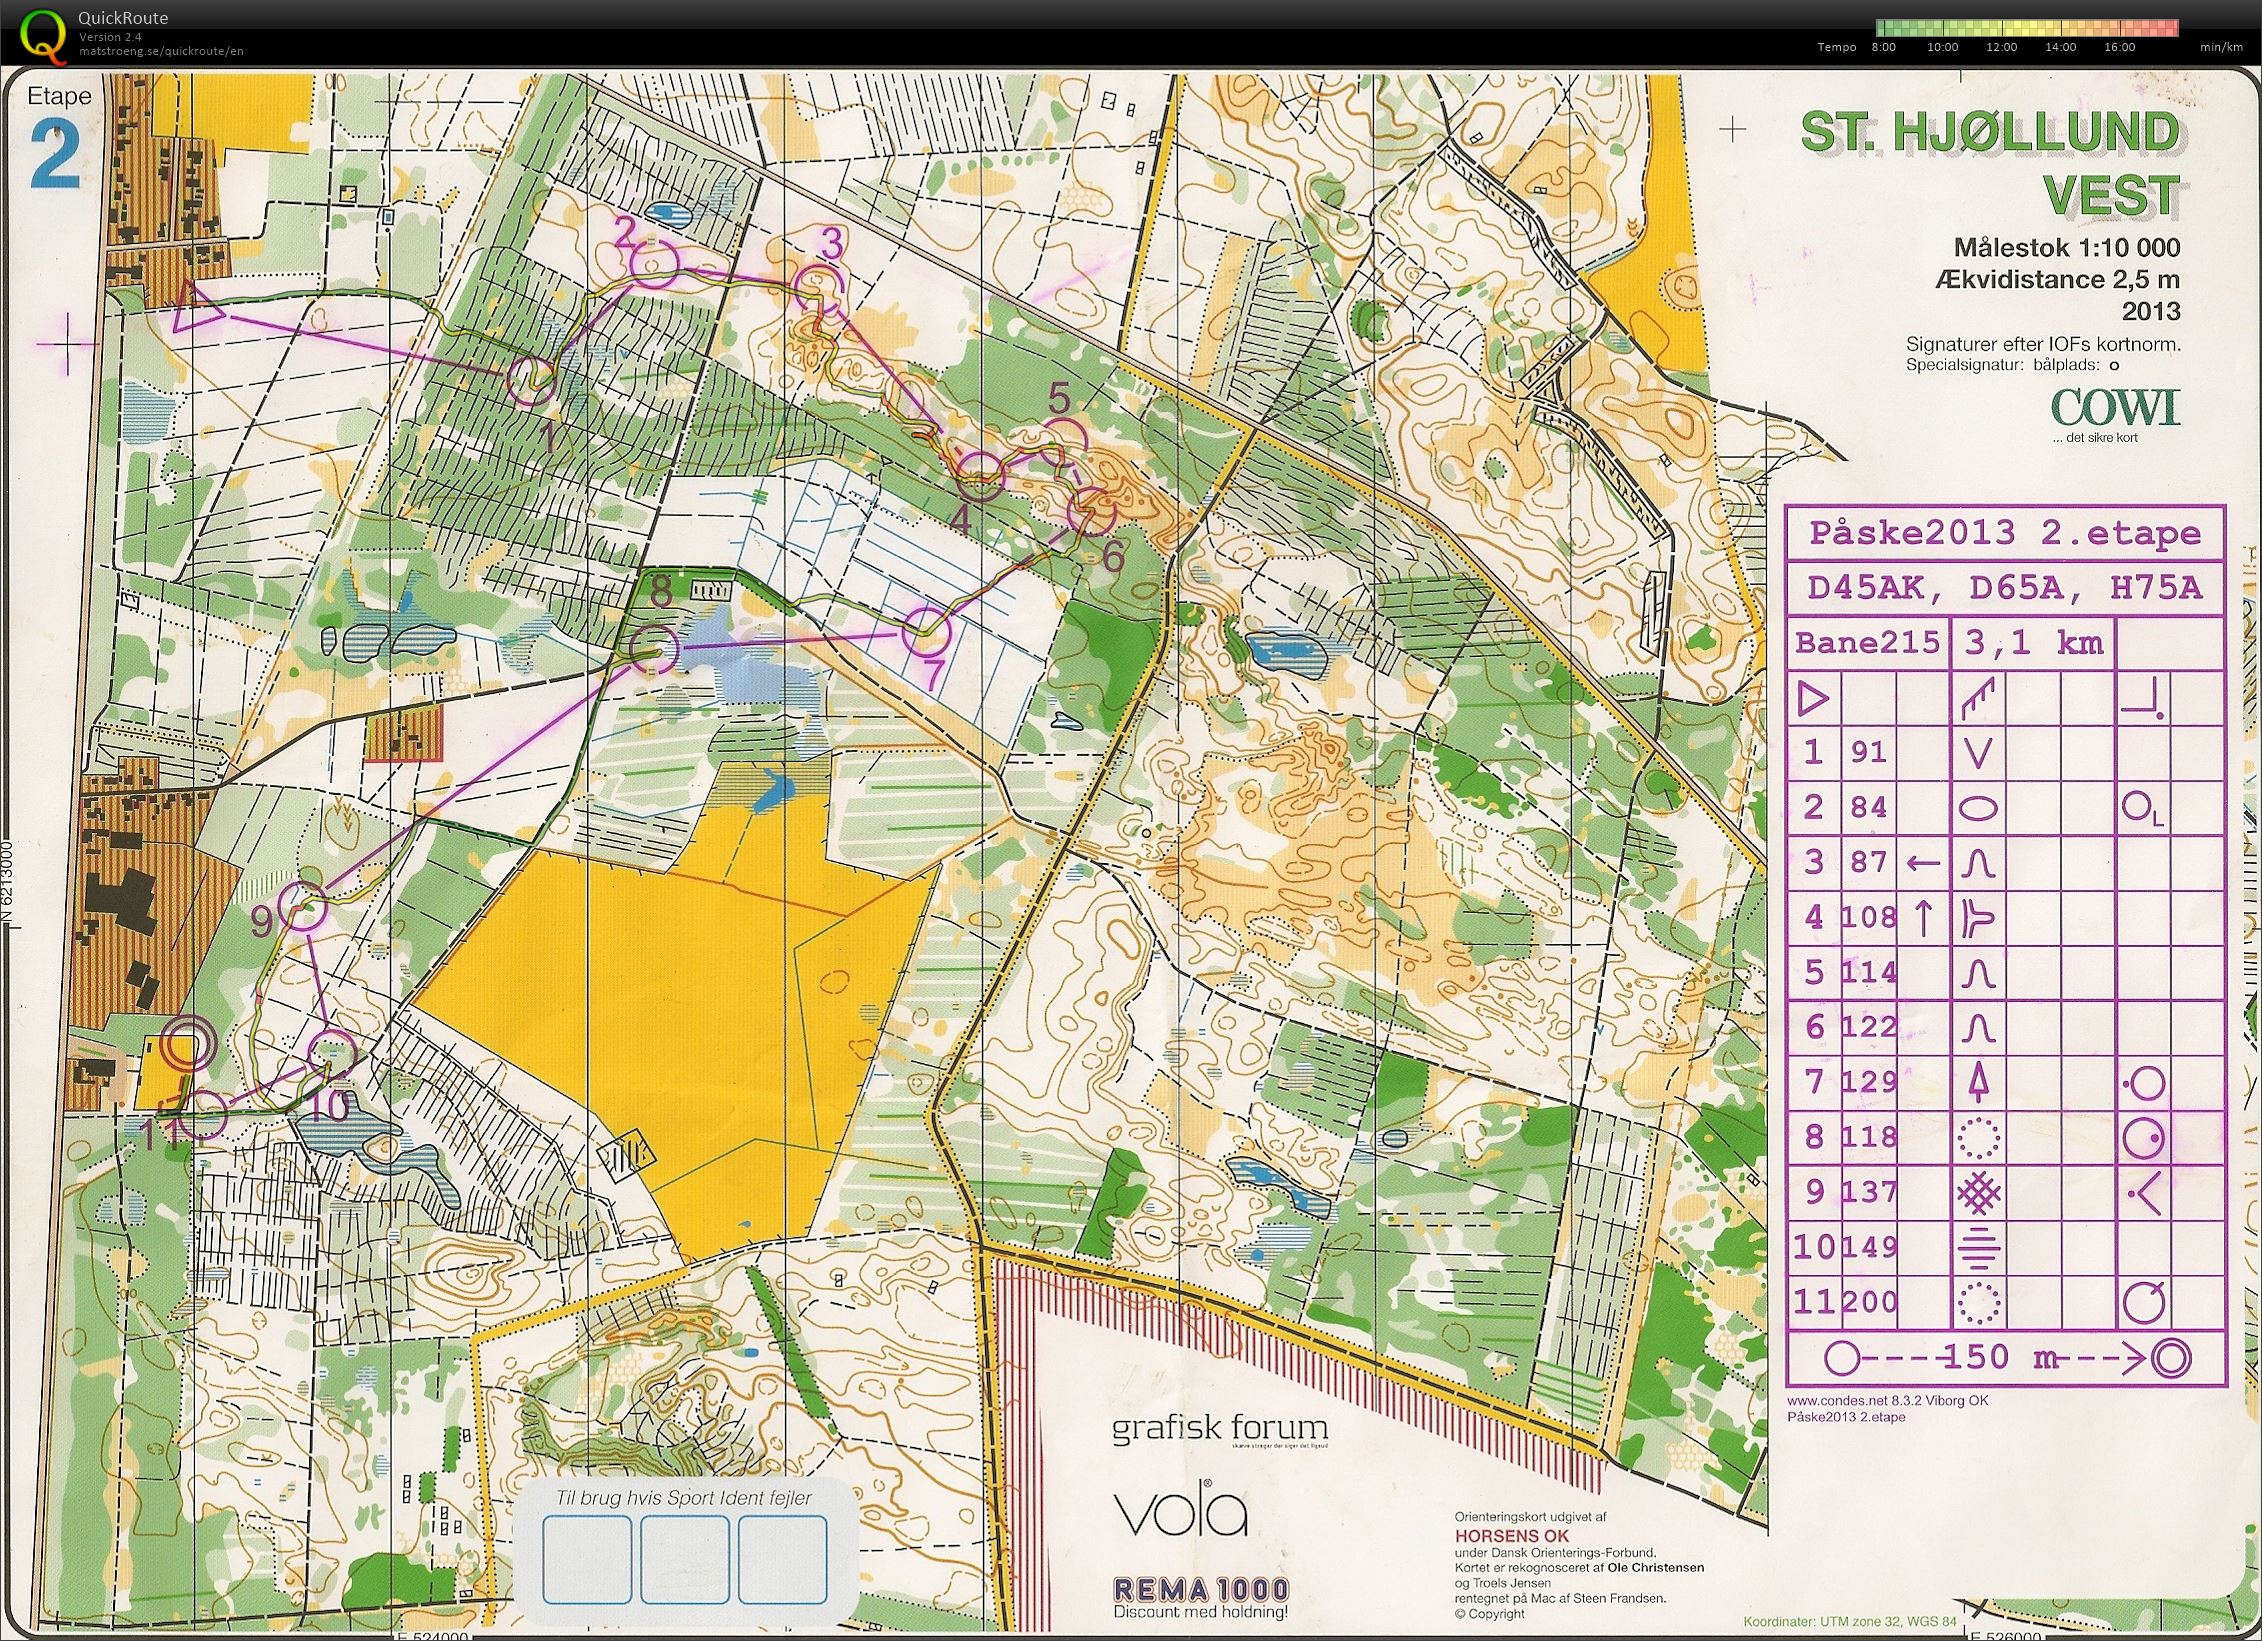The image size is (2262, 1641).
Task: Click control circle 9 on the map
Action: pos(302,906)
